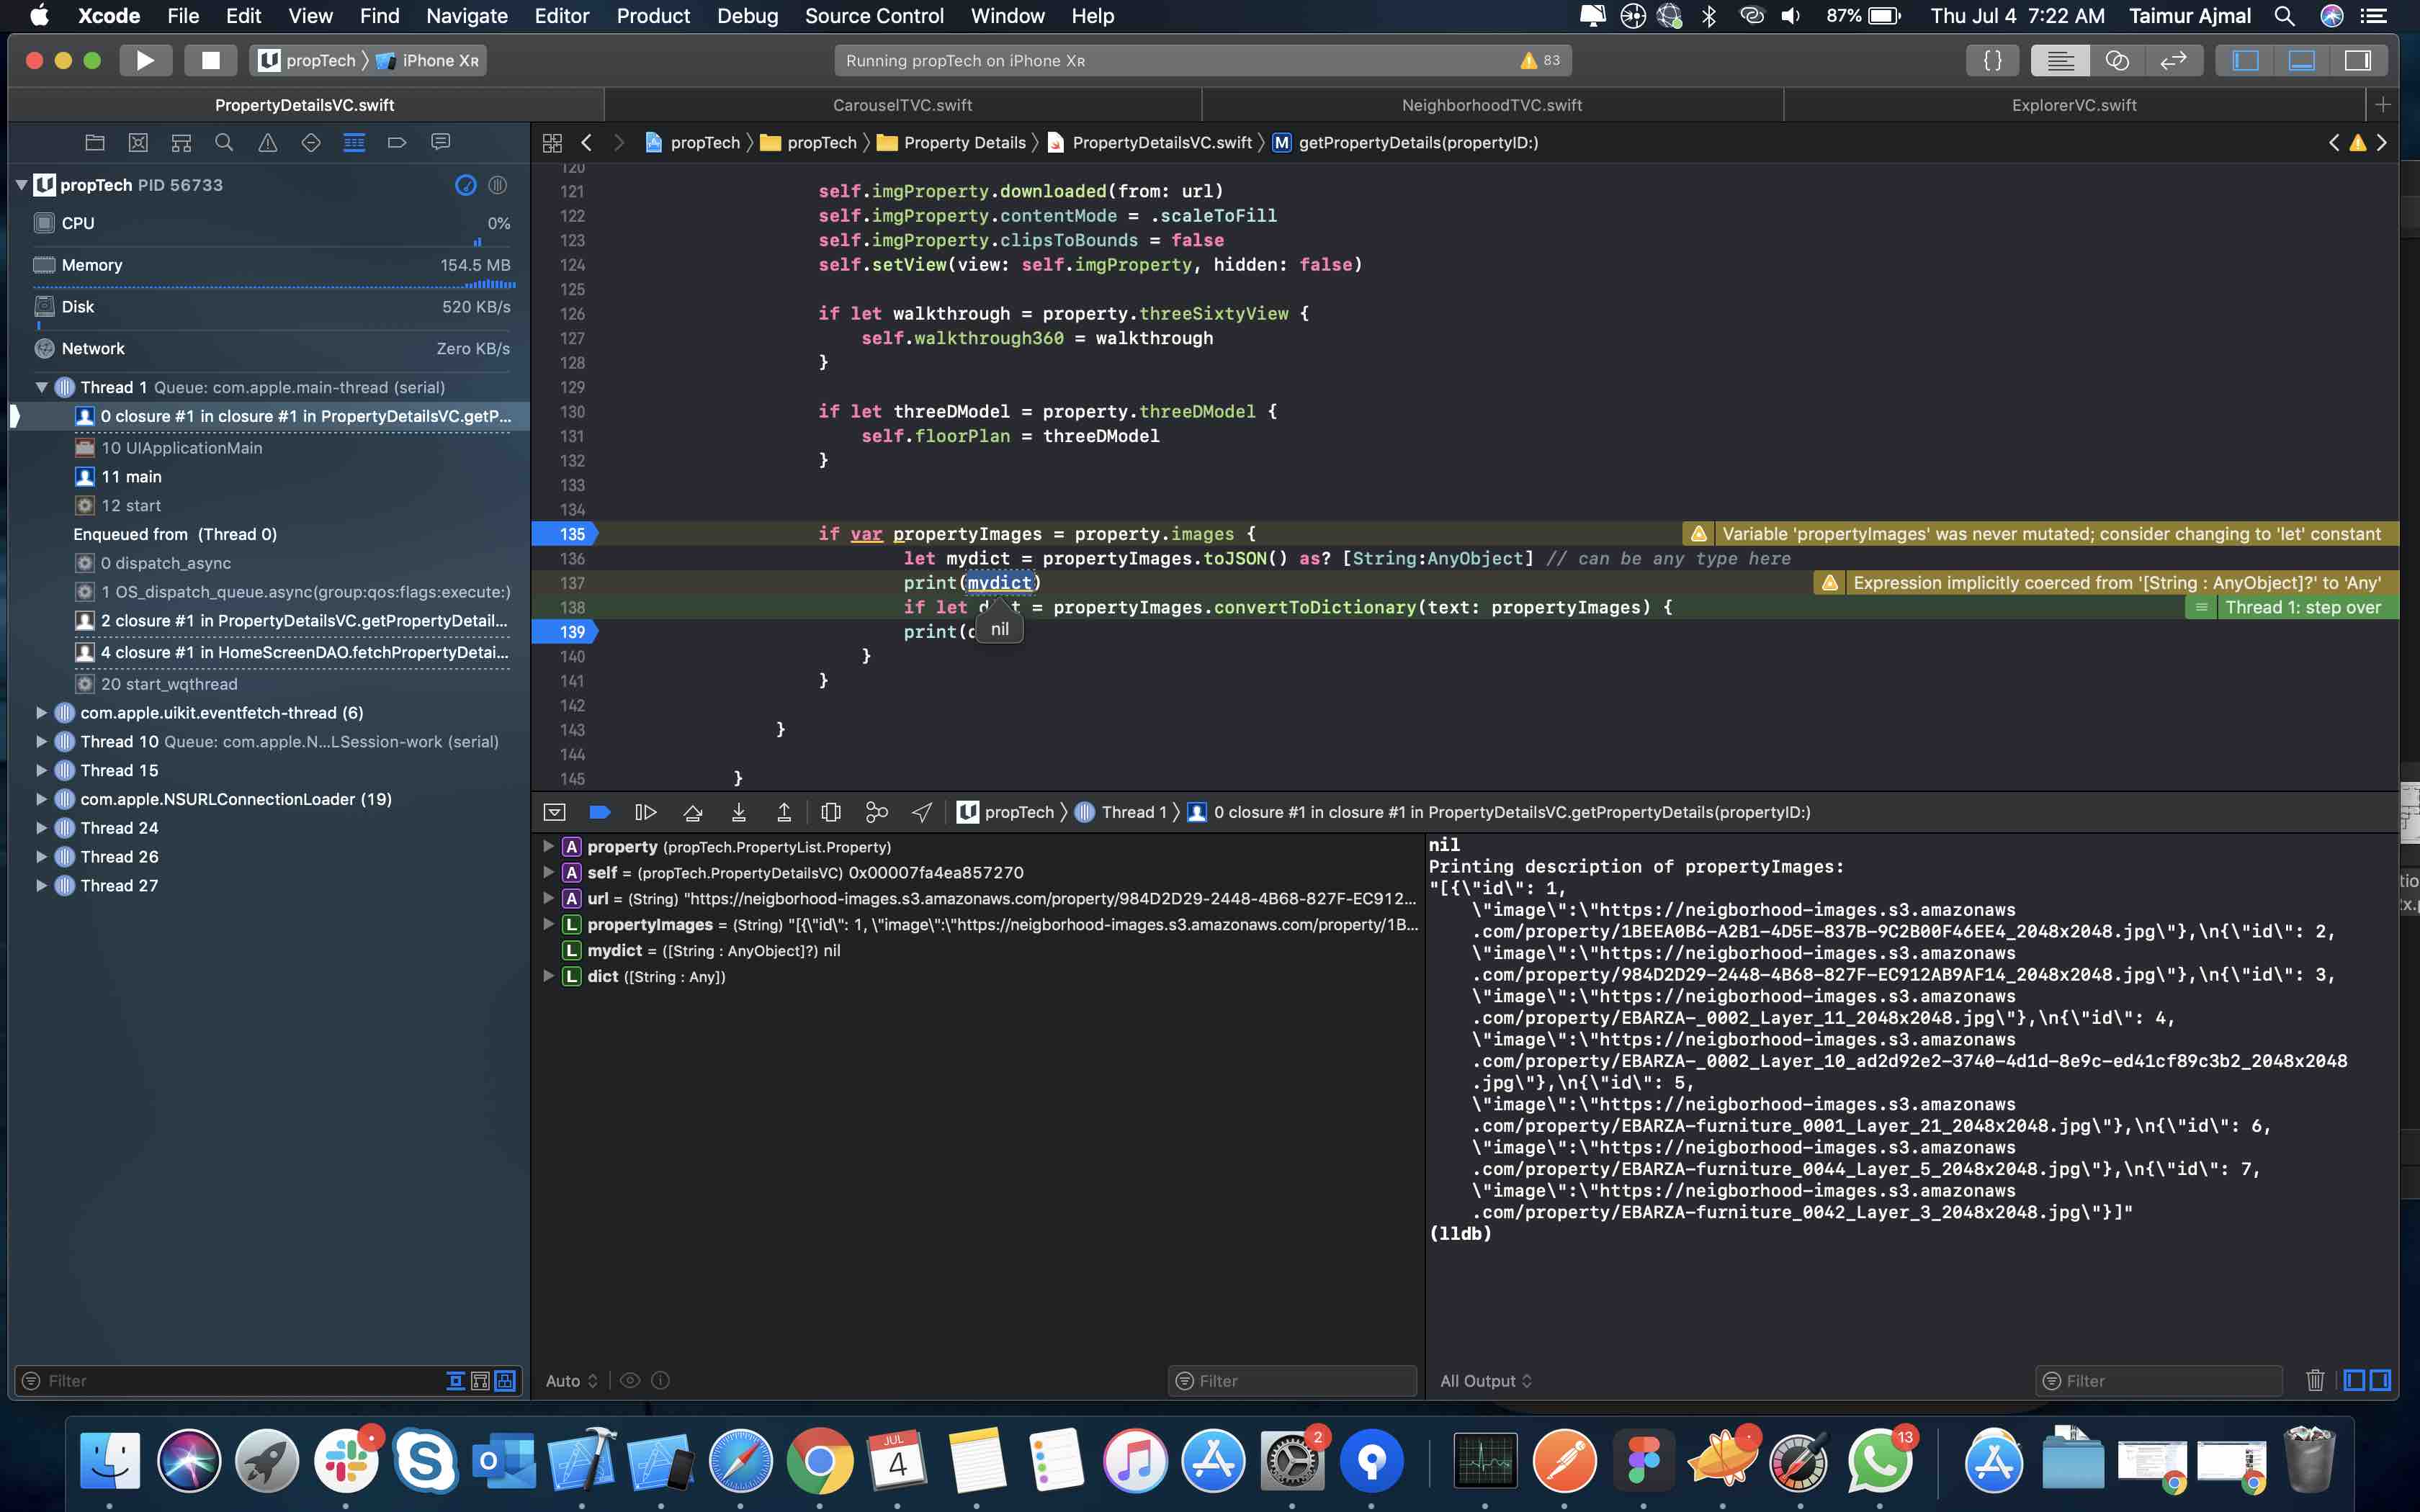The height and width of the screenshot is (1512, 2420).
Task: Select 11 main stack frame
Action: tap(131, 477)
